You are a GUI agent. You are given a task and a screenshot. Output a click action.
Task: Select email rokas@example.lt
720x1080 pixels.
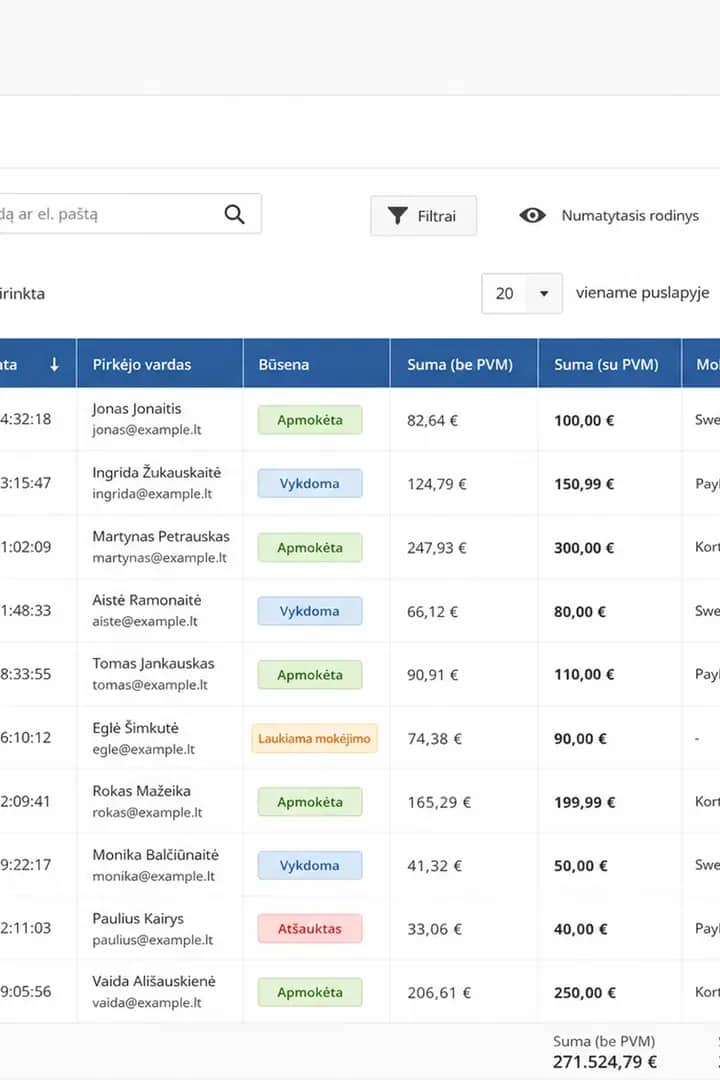click(147, 813)
